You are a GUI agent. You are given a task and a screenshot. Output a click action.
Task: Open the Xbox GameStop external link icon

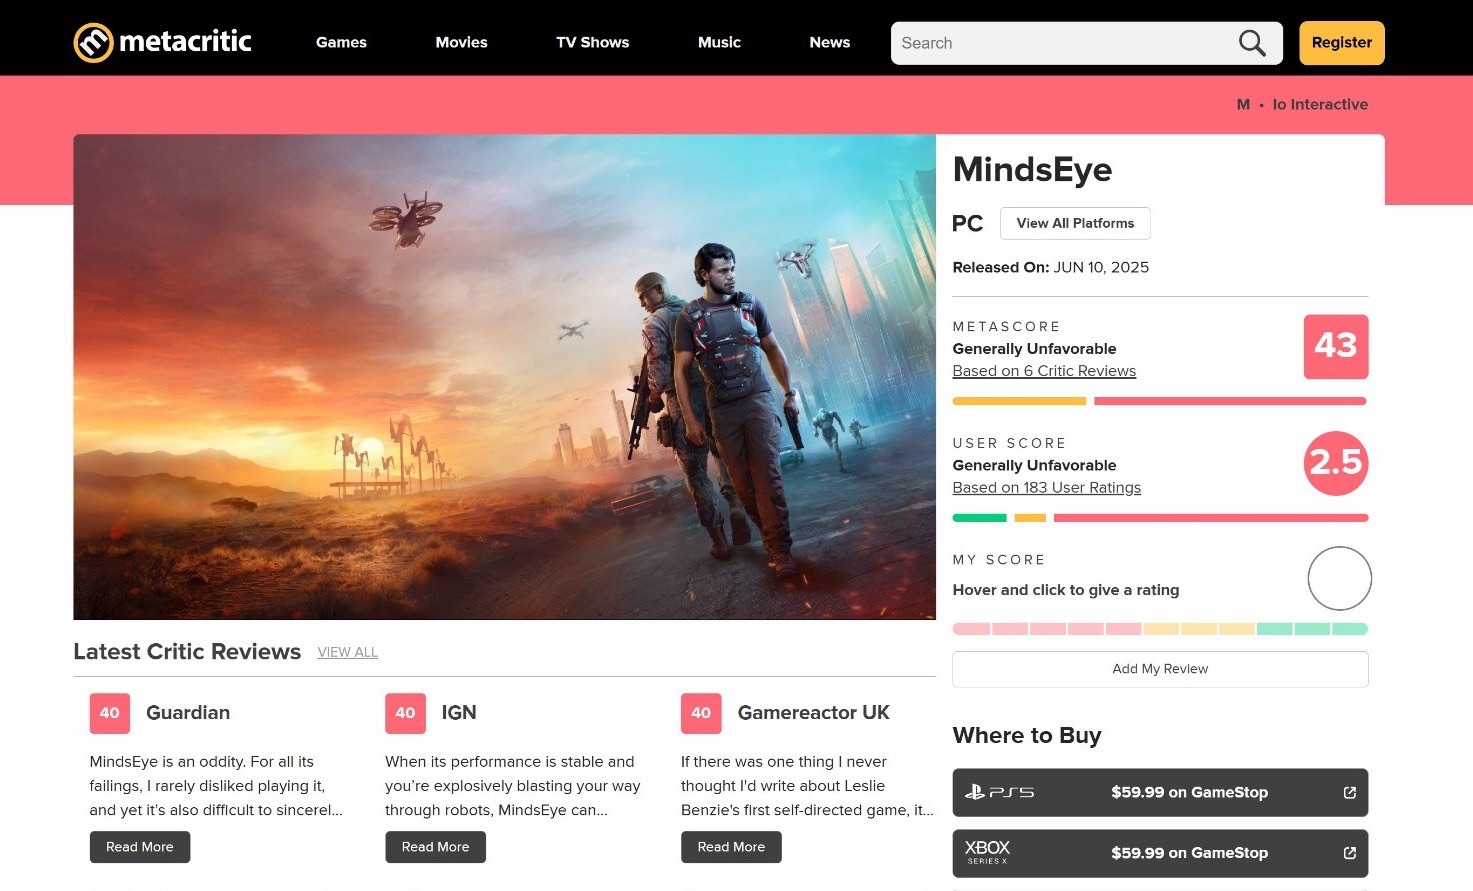[1349, 853]
